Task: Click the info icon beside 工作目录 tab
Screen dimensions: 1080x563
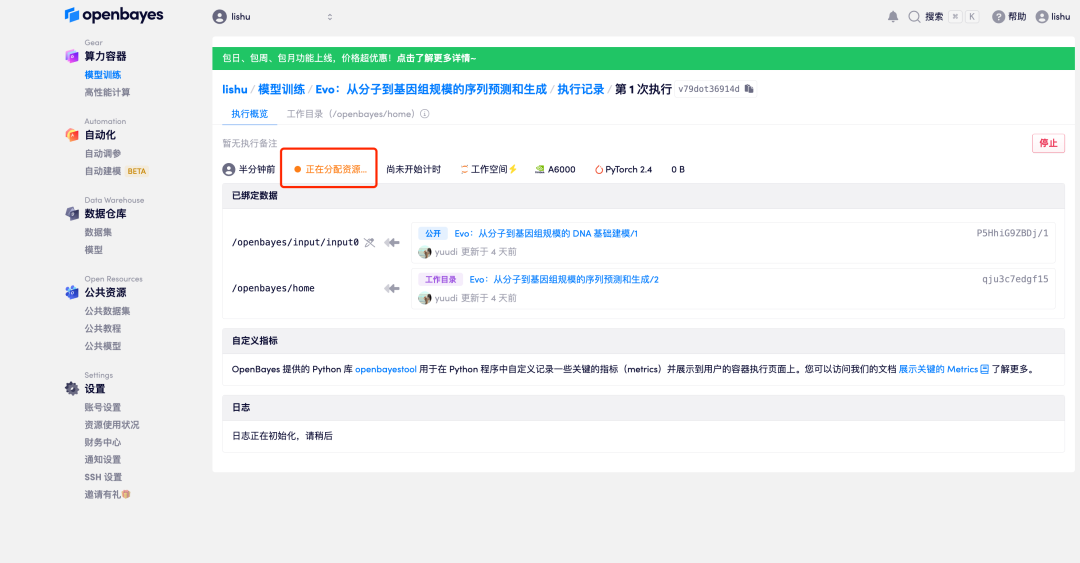Action: 425,114
